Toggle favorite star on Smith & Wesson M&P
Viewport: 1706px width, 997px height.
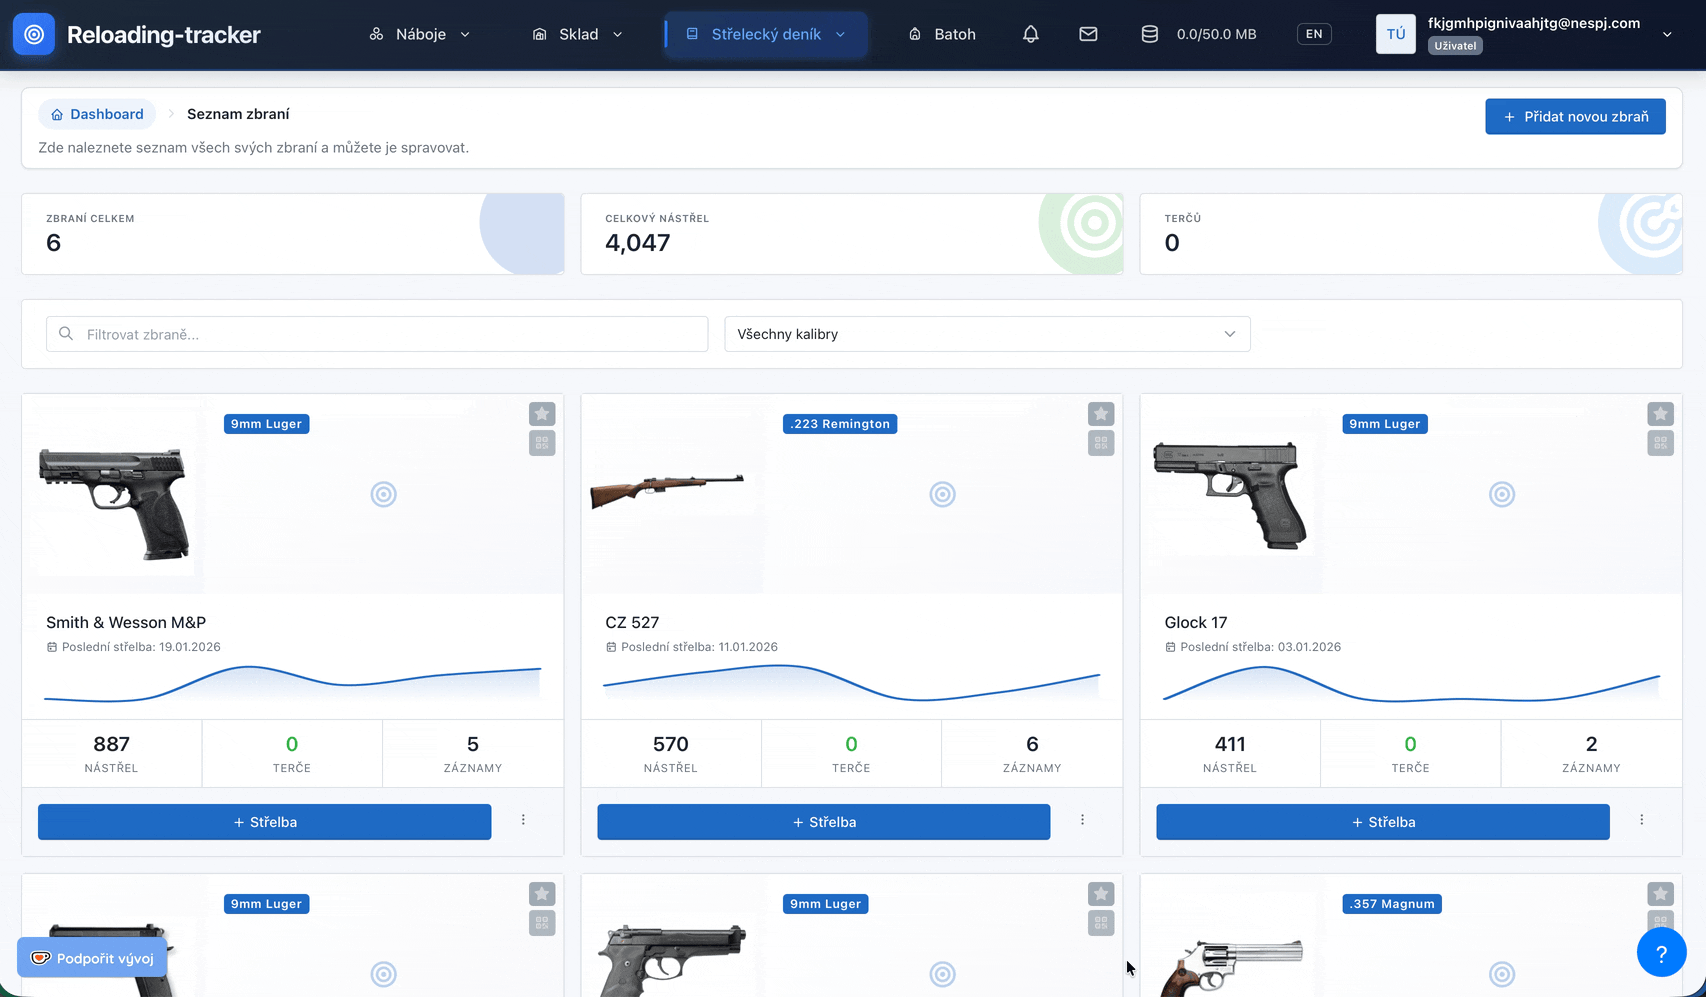542,414
